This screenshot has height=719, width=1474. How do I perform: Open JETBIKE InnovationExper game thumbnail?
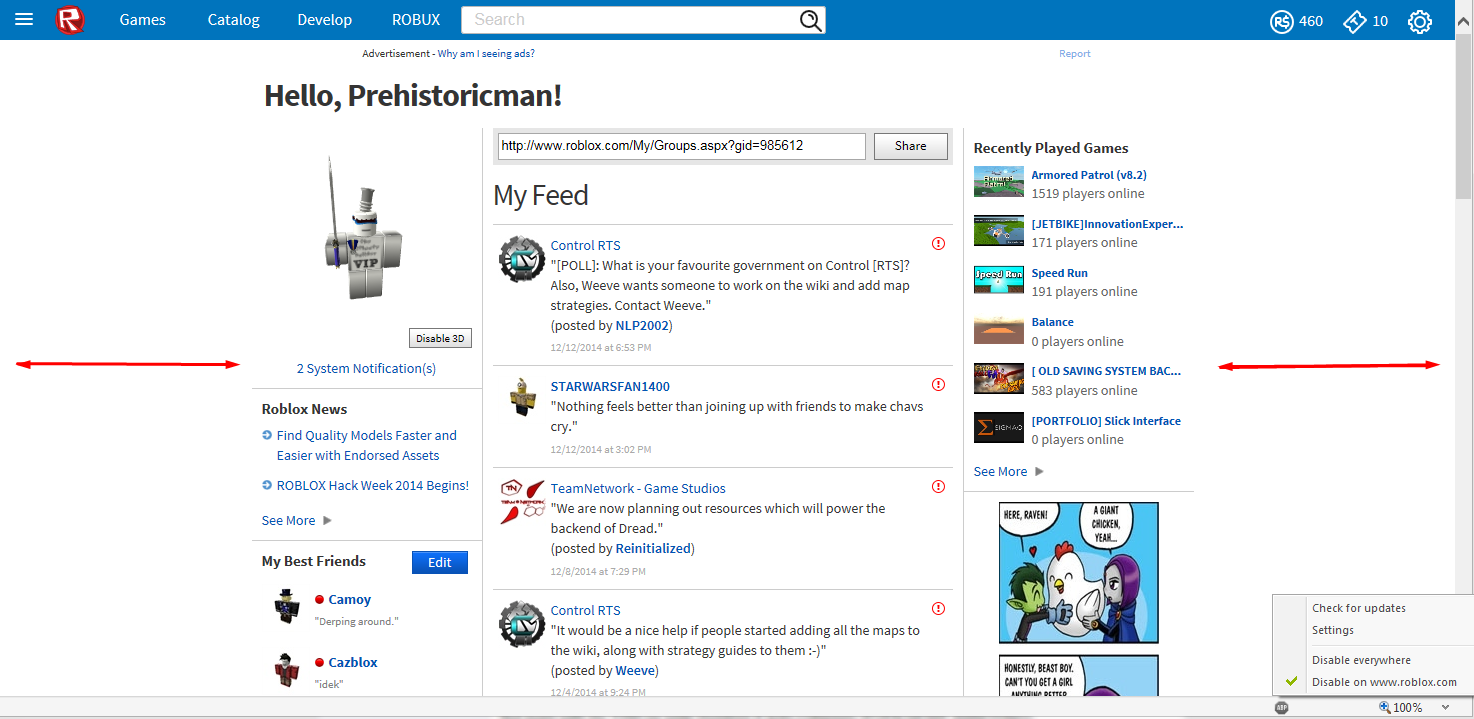[x=998, y=231]
